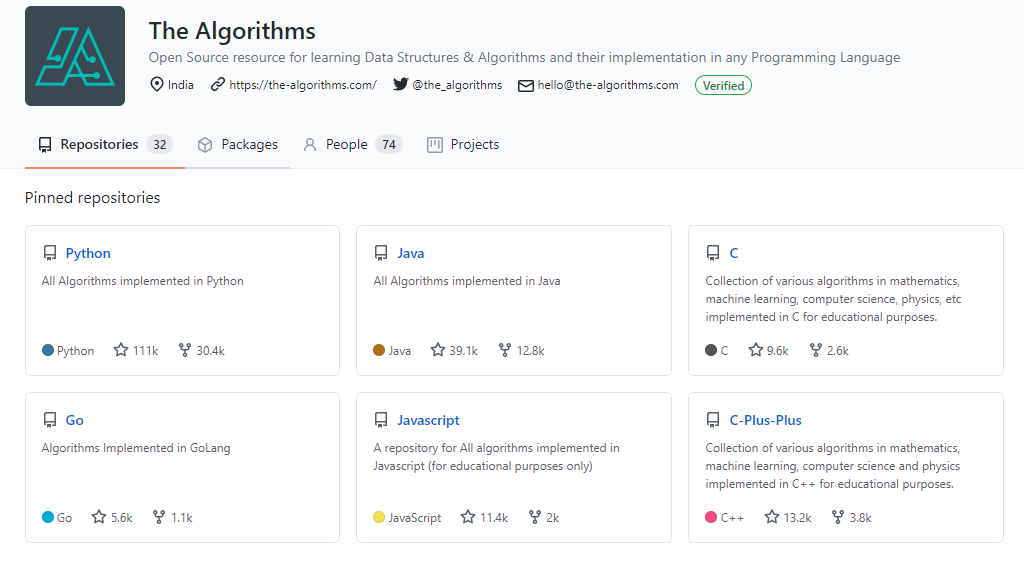Click the 111k stars count on Python
This screenshot has height=562, width=1024.
click(146, 351)
